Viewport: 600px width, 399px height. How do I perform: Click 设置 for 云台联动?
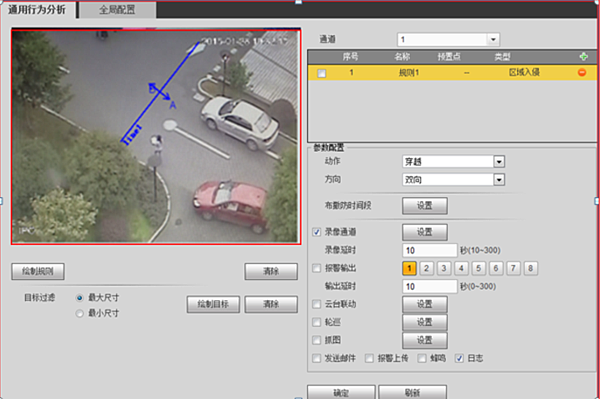[x=425, y=304]
